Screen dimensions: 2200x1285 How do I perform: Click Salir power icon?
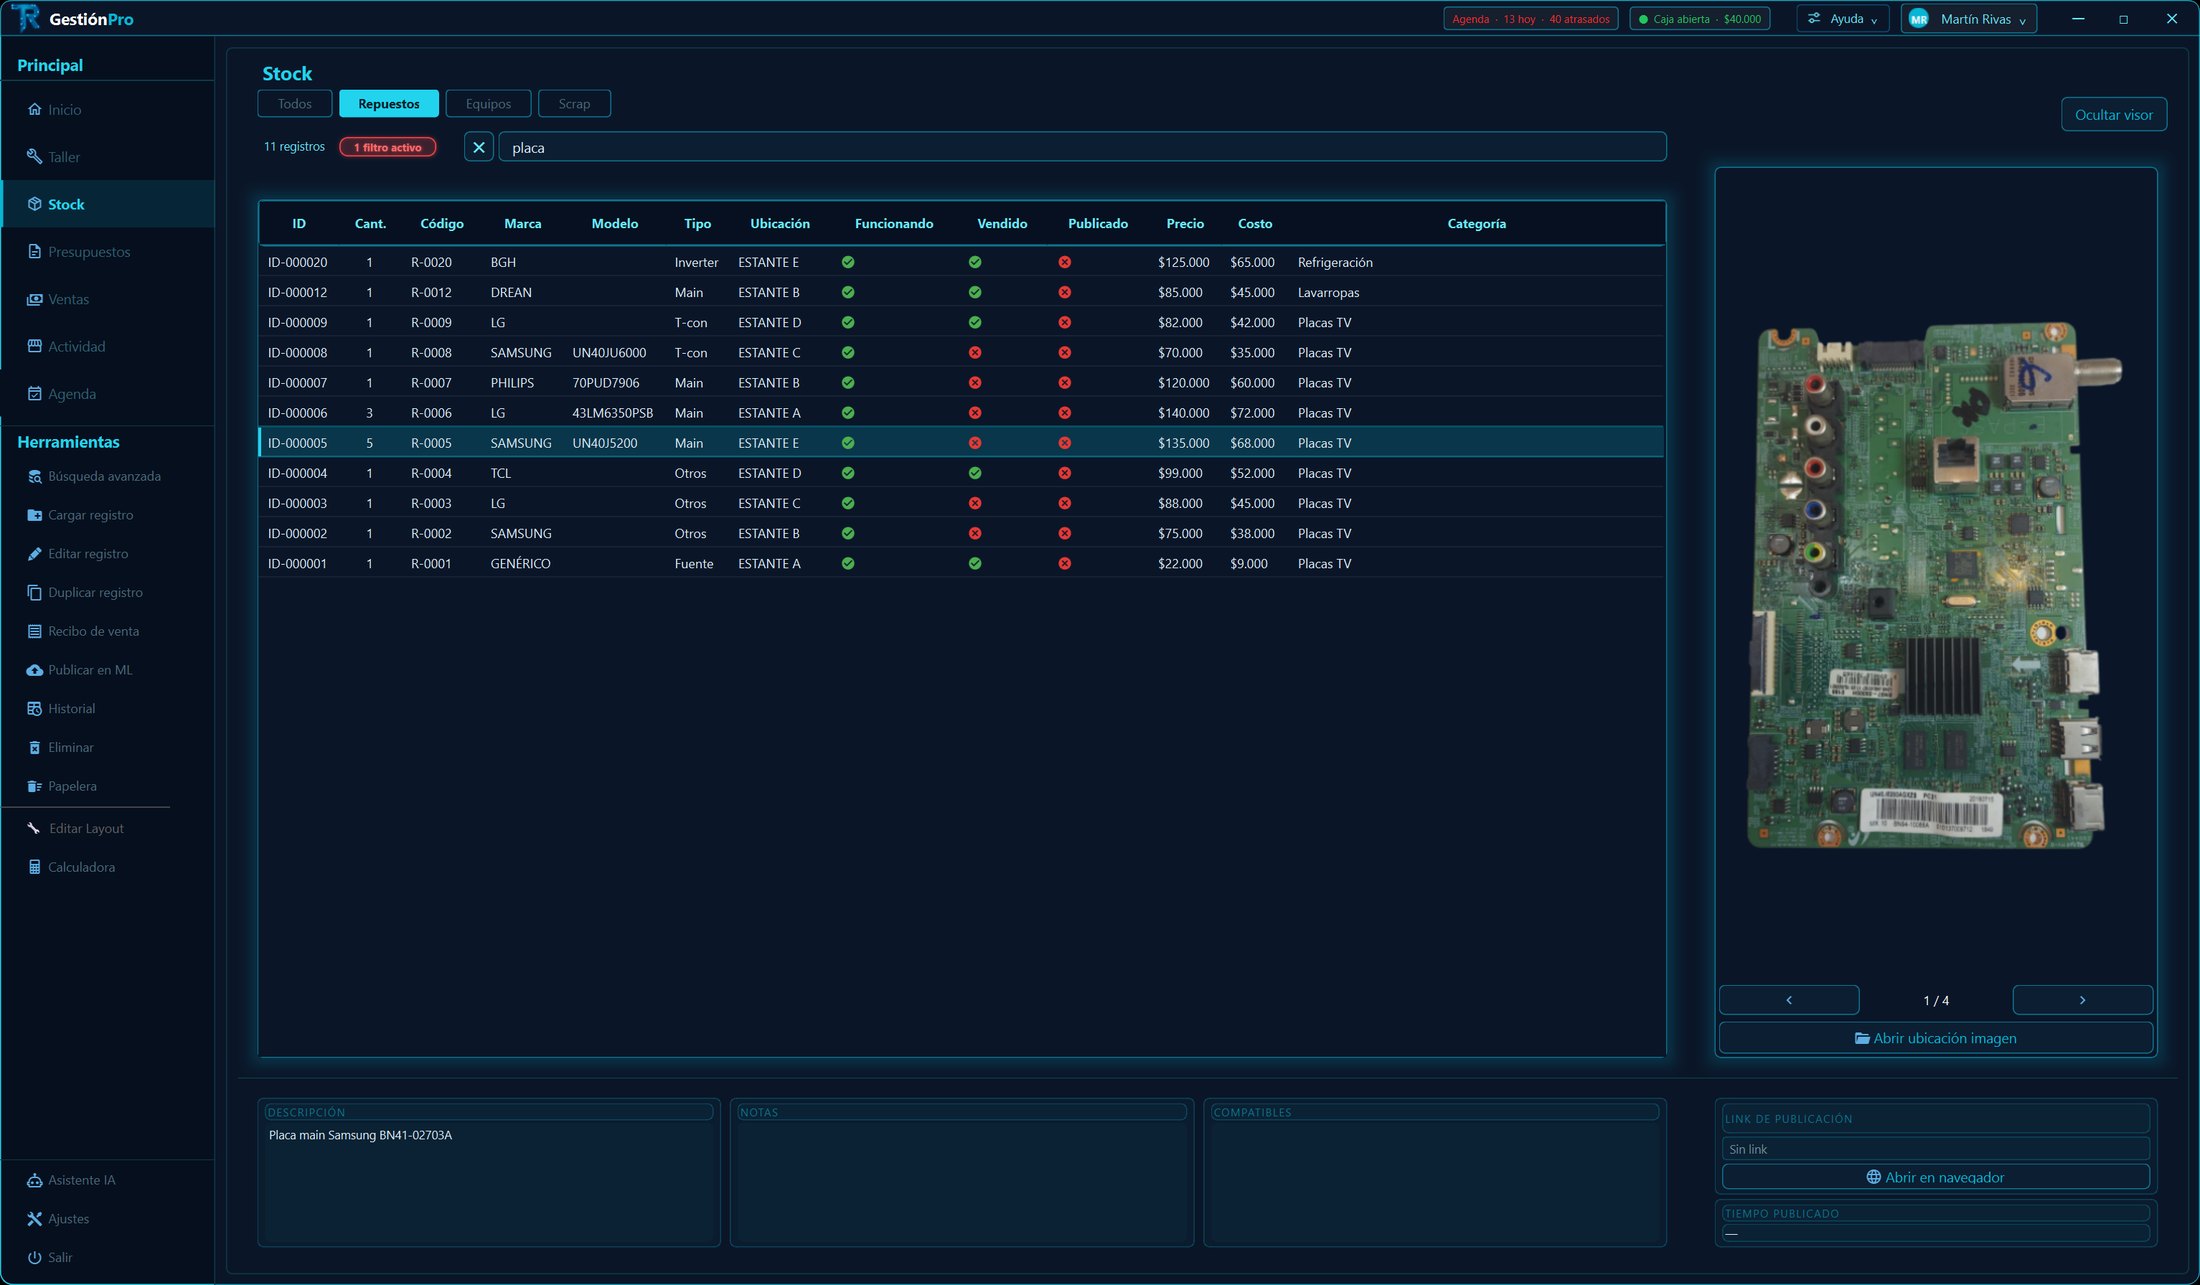point(34,1258)
